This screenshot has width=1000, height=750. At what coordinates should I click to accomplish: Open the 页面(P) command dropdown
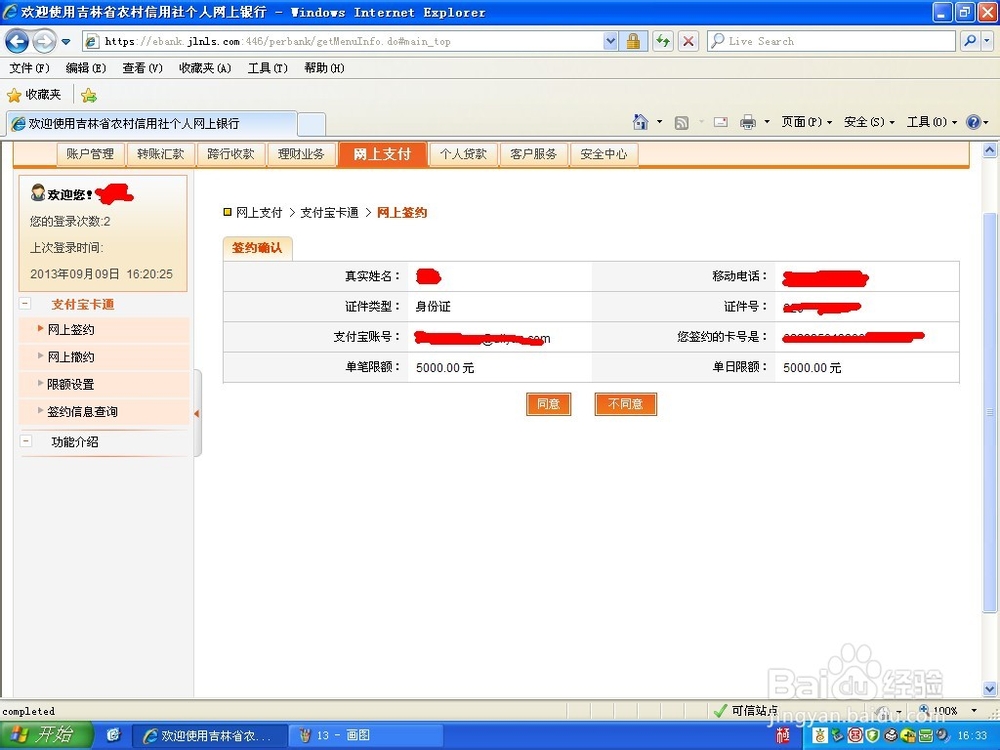pos(807,122)
